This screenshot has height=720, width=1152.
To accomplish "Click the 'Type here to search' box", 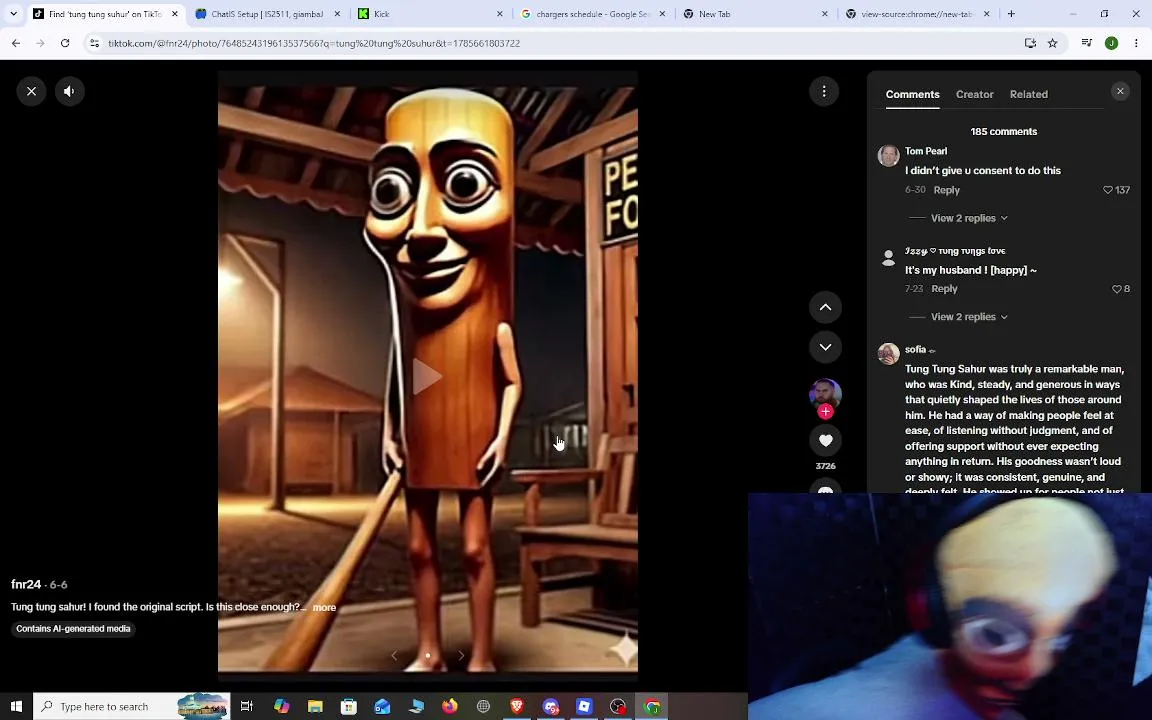I will tap(132, 706).
